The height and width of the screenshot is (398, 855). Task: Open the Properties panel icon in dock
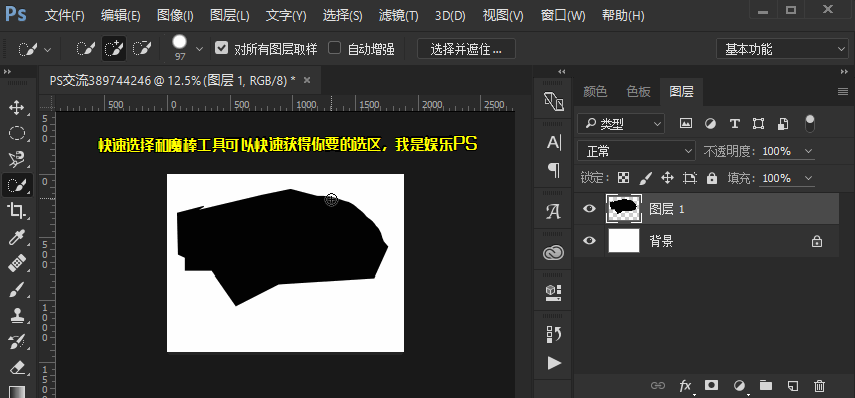click(x=553, y=293)
